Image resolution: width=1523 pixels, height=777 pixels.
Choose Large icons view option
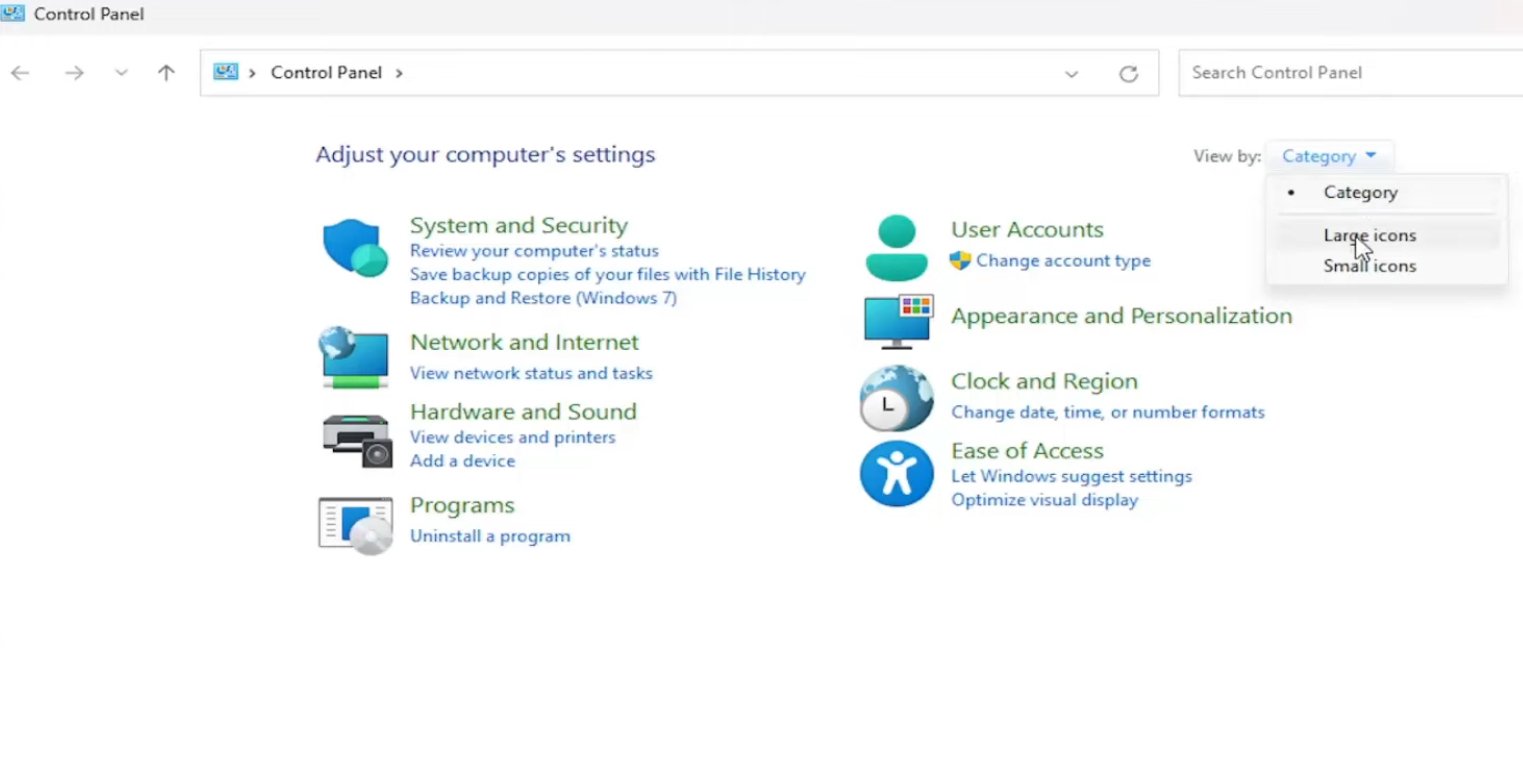point(1386,235)
